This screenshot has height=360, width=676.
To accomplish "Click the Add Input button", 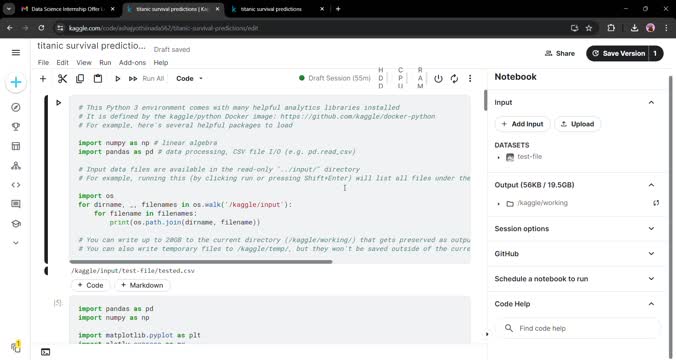I will tap(522, 124).
